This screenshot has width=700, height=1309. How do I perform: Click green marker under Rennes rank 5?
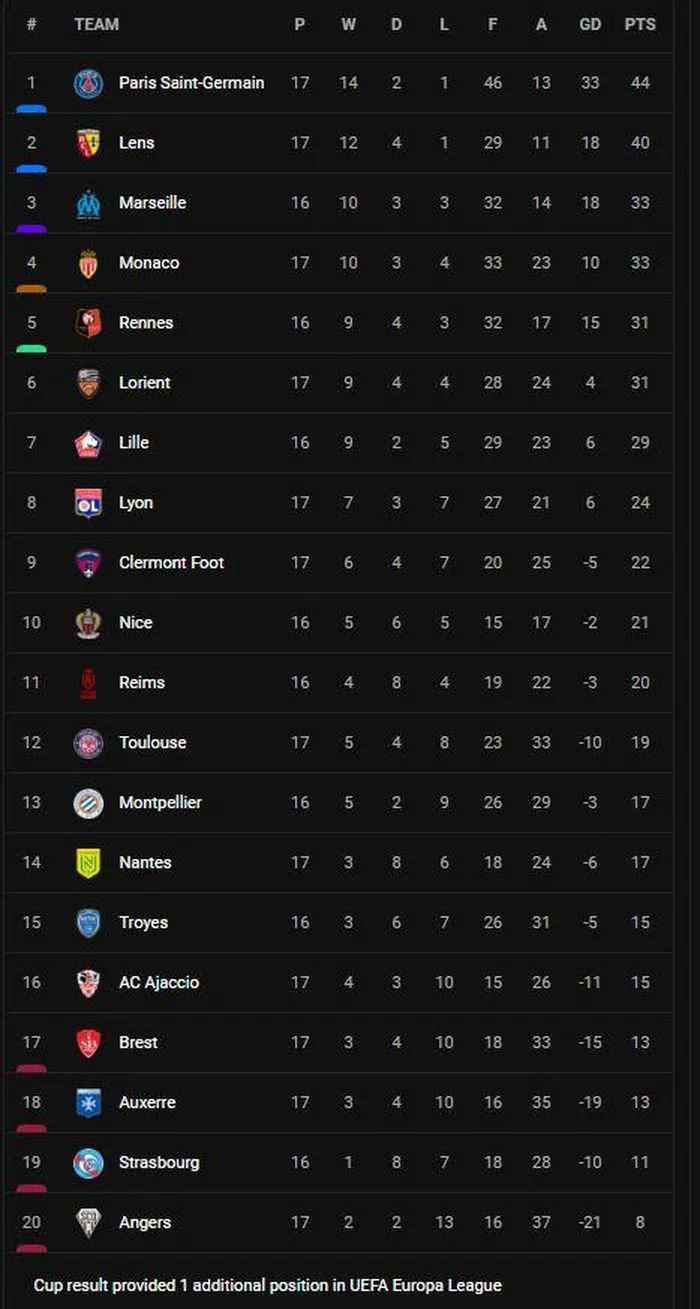[x=31, y=349]
